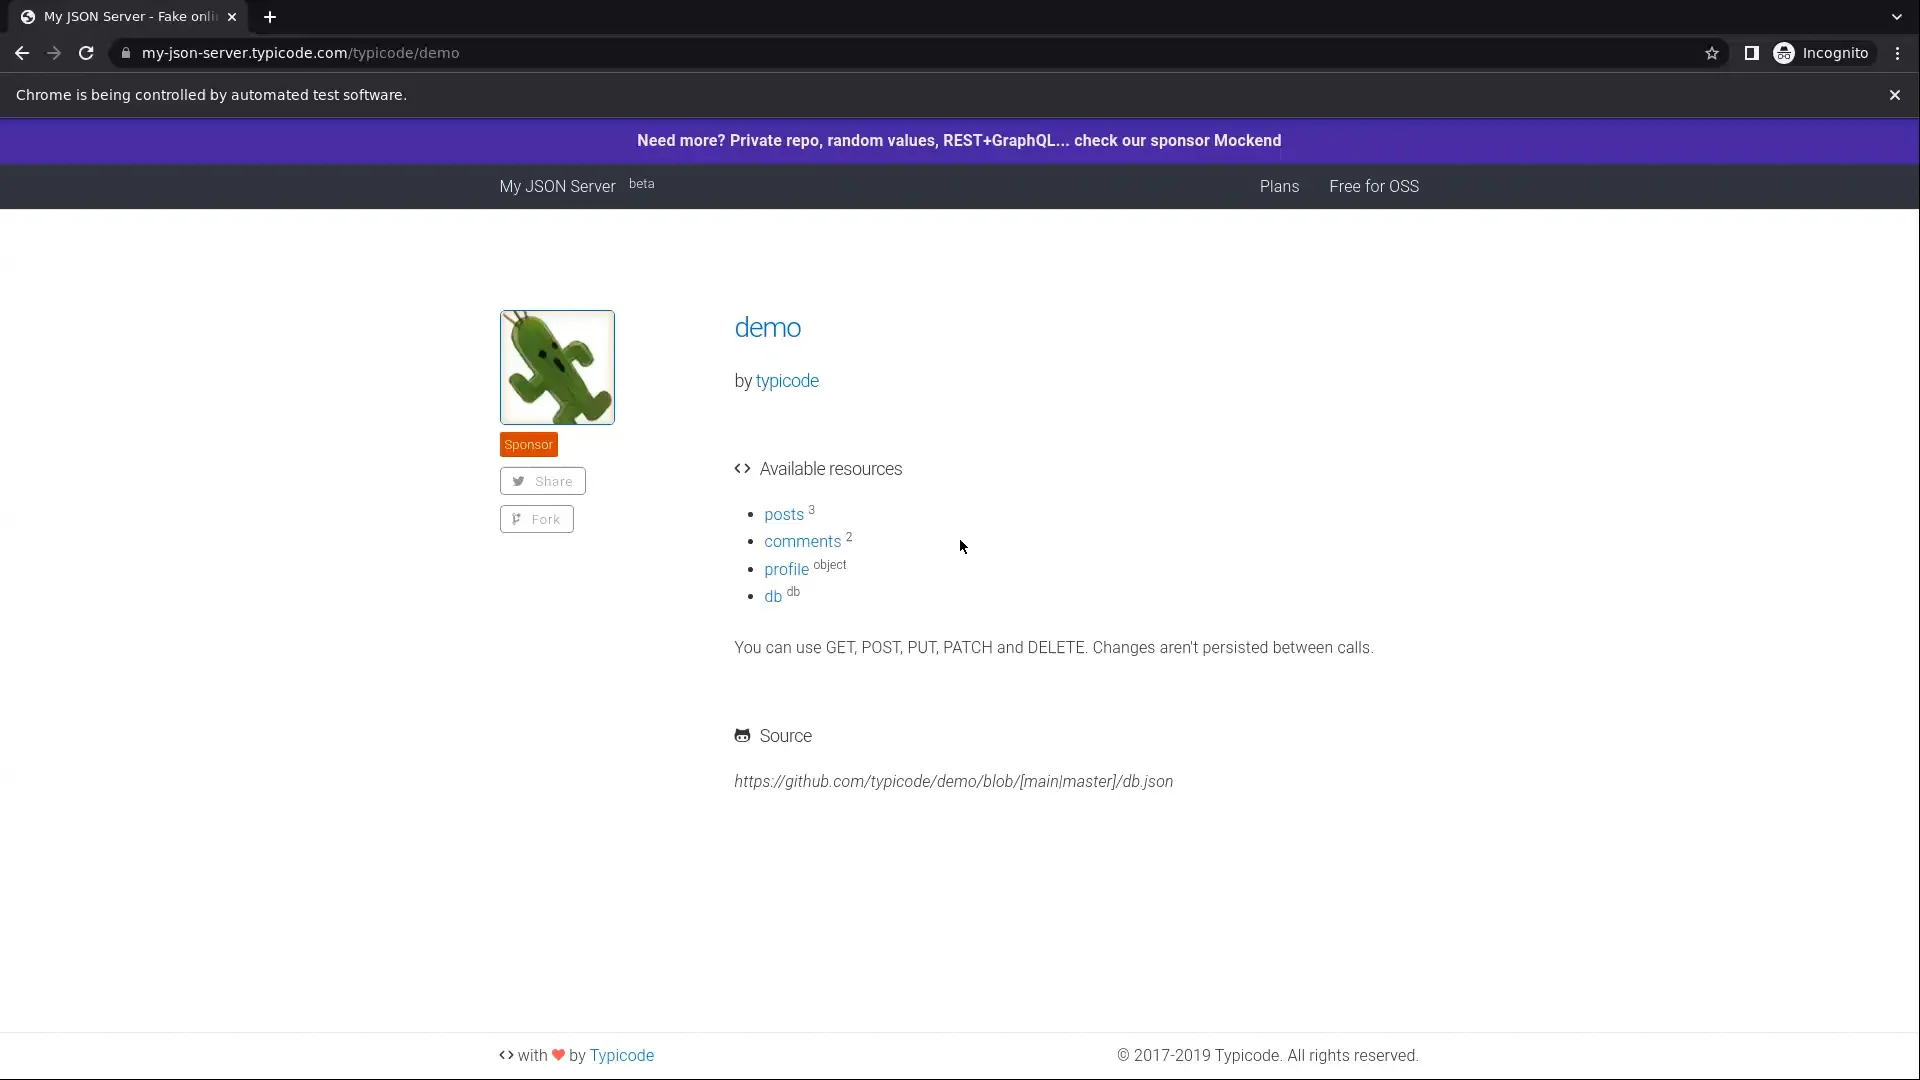
Task: Click the 2017-2019 Typicode copyright text
Action: pos(1268,1056)
